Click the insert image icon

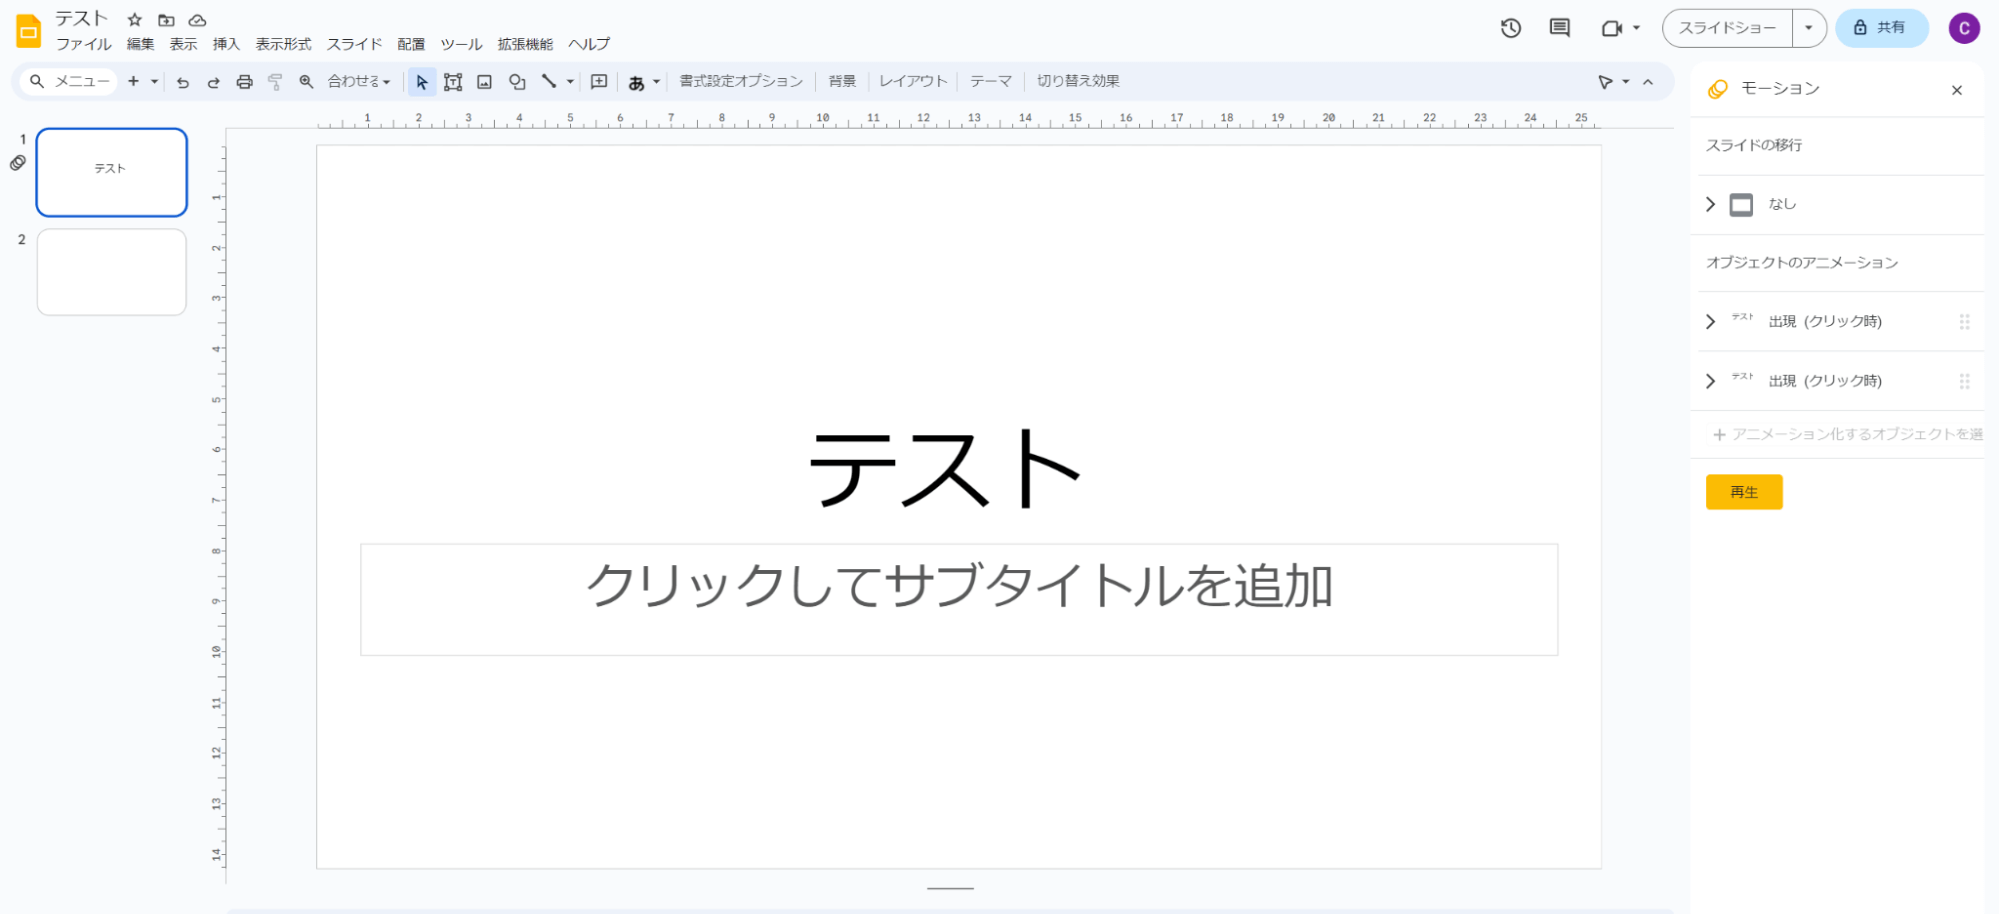point(484,82)
